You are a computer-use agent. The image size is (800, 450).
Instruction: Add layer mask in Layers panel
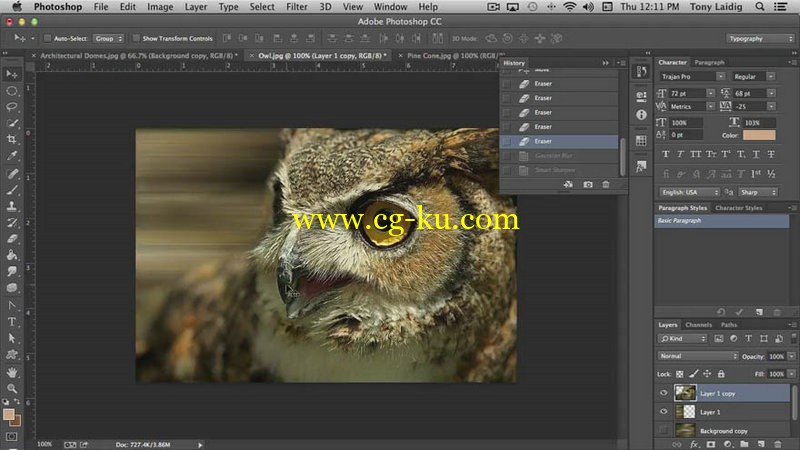click(x=711, y=444)
